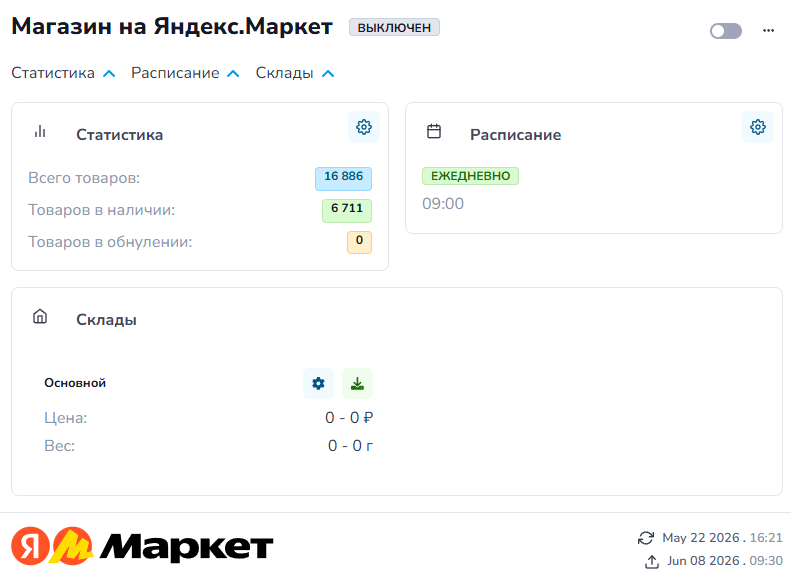Viewport: 791px width, 584px height.
Task: Click the schedule time 09:00
Action: (x=443, y=204)
